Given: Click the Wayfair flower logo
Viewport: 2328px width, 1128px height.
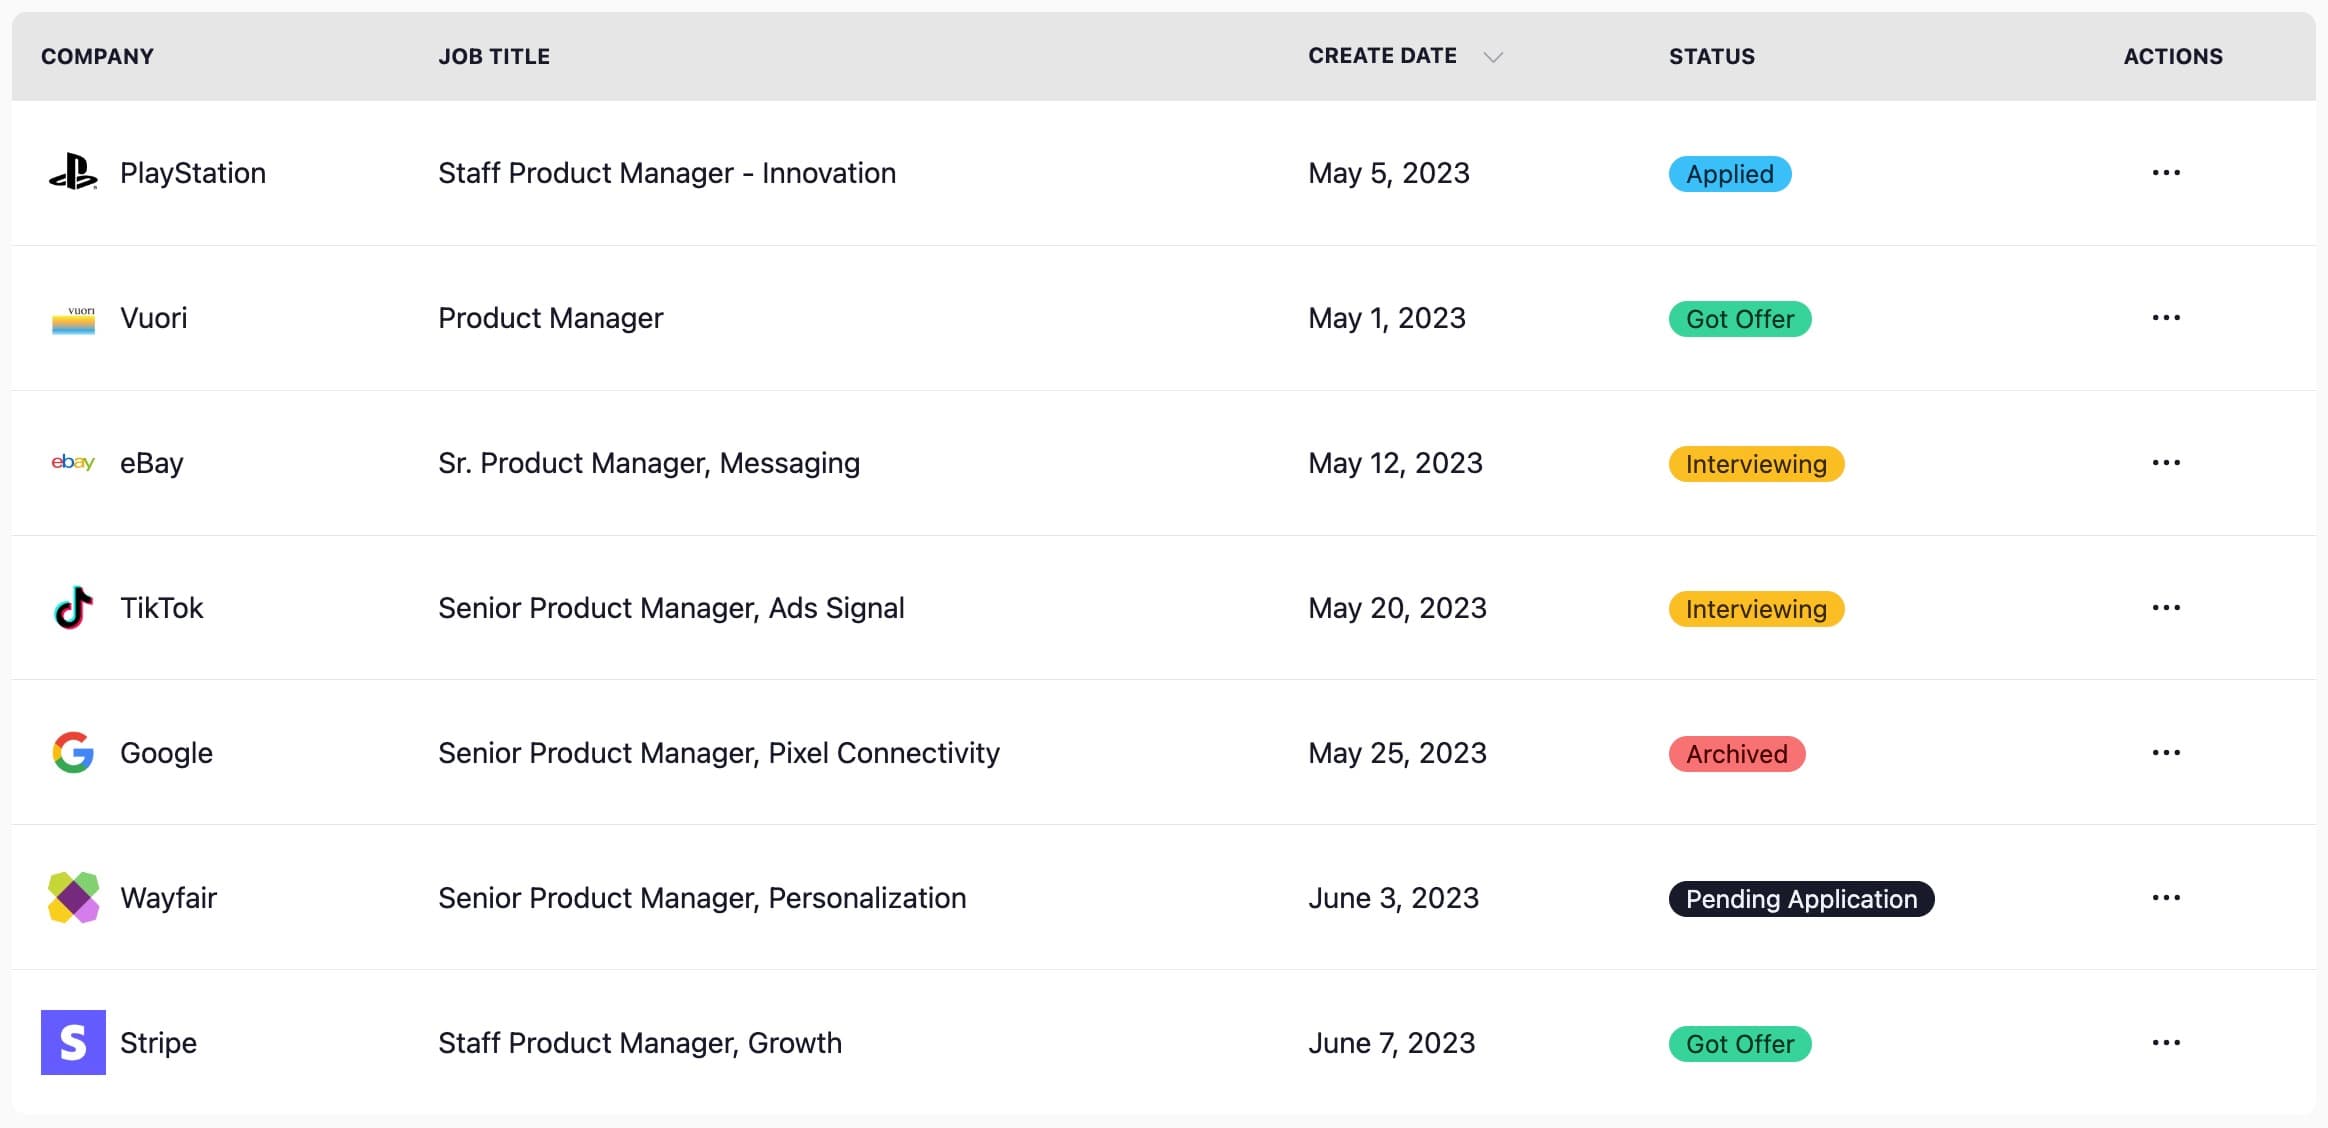Looking at the screenshot, I should [71, 897].
